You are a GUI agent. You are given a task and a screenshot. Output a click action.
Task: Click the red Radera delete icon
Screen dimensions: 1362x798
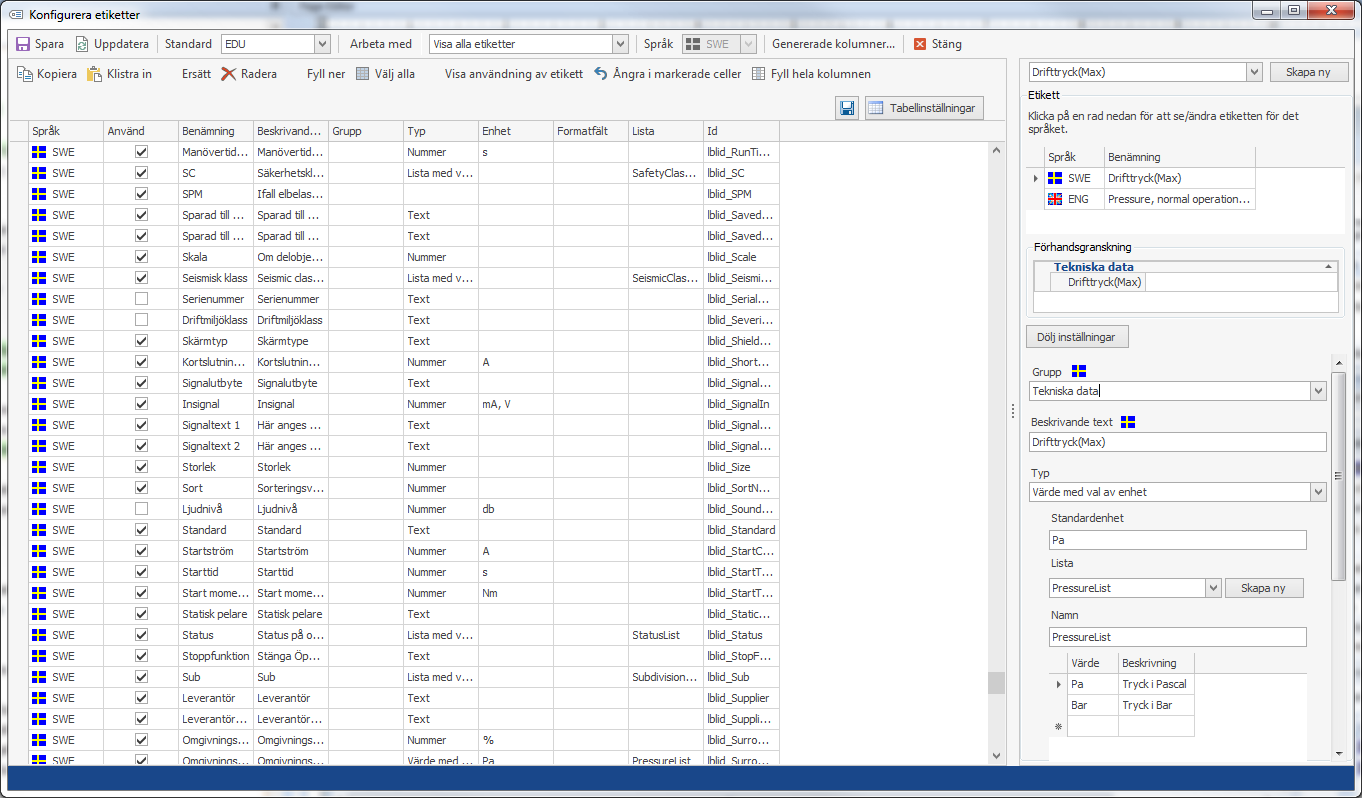[x=229, y=74]
